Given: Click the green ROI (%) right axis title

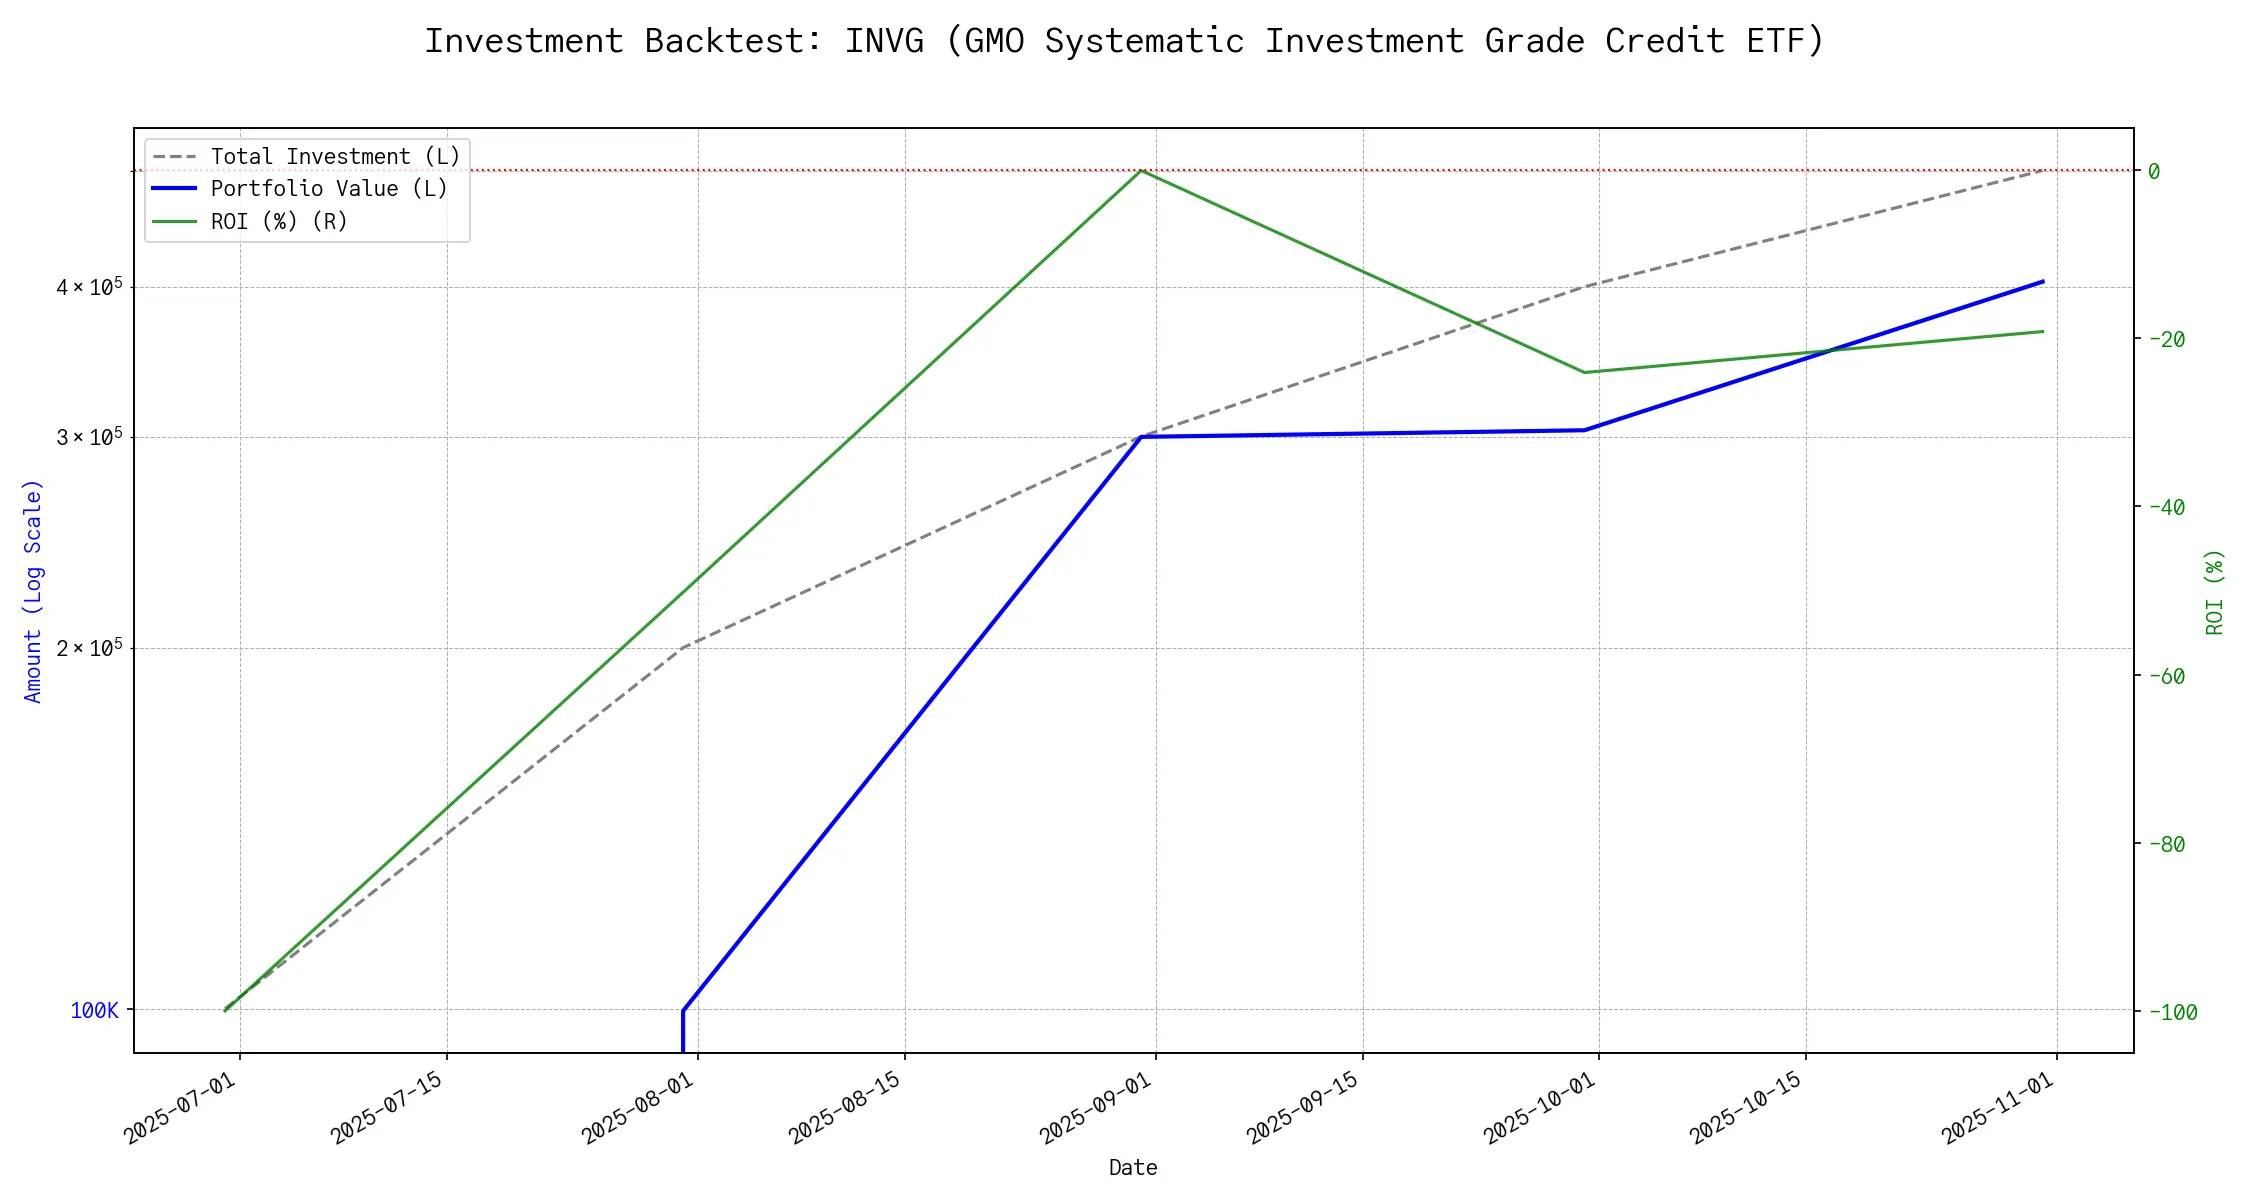Looking at the screenshot, I should pyautogui.click(x=2214, y=591).
